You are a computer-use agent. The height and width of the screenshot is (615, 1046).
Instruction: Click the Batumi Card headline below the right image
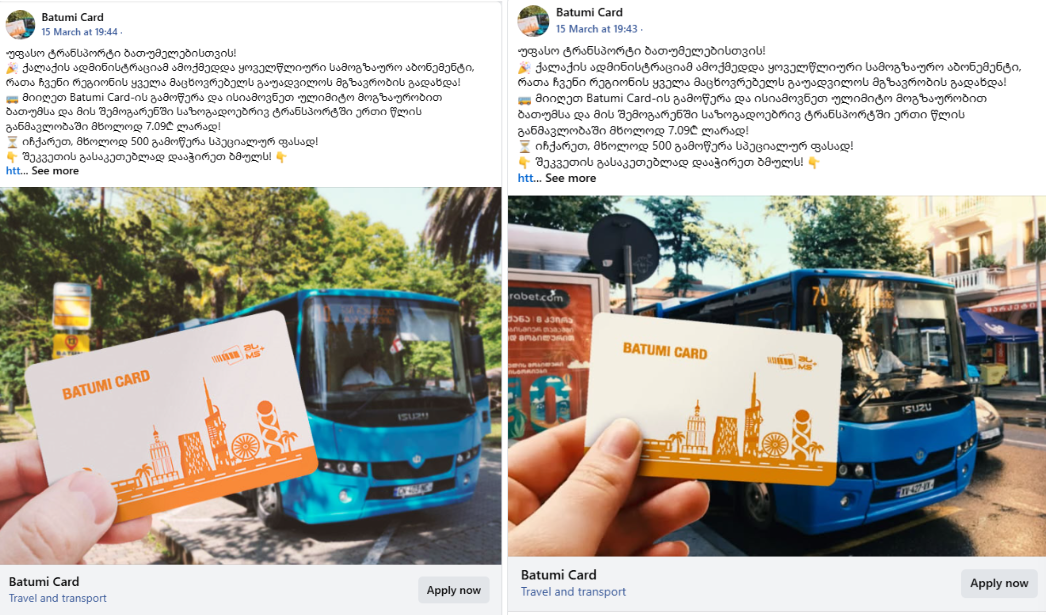558,575
